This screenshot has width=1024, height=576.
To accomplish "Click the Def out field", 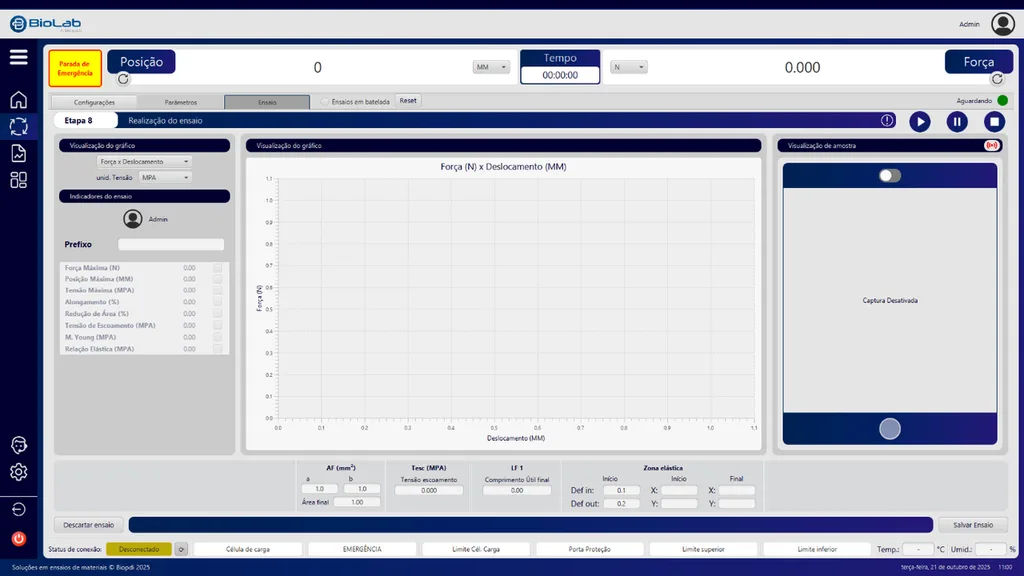I will (621, 504).
